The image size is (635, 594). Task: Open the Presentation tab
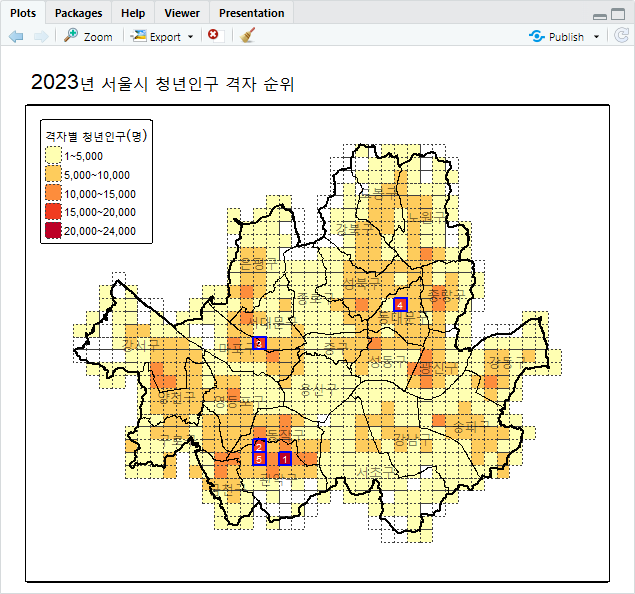(251, 13)
